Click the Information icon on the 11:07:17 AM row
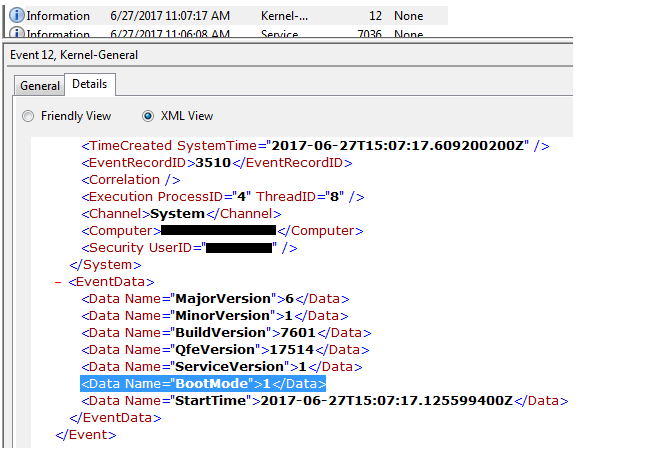Viewport: 647px width, 459px height. pyautogui.click(x=17, y=15)
